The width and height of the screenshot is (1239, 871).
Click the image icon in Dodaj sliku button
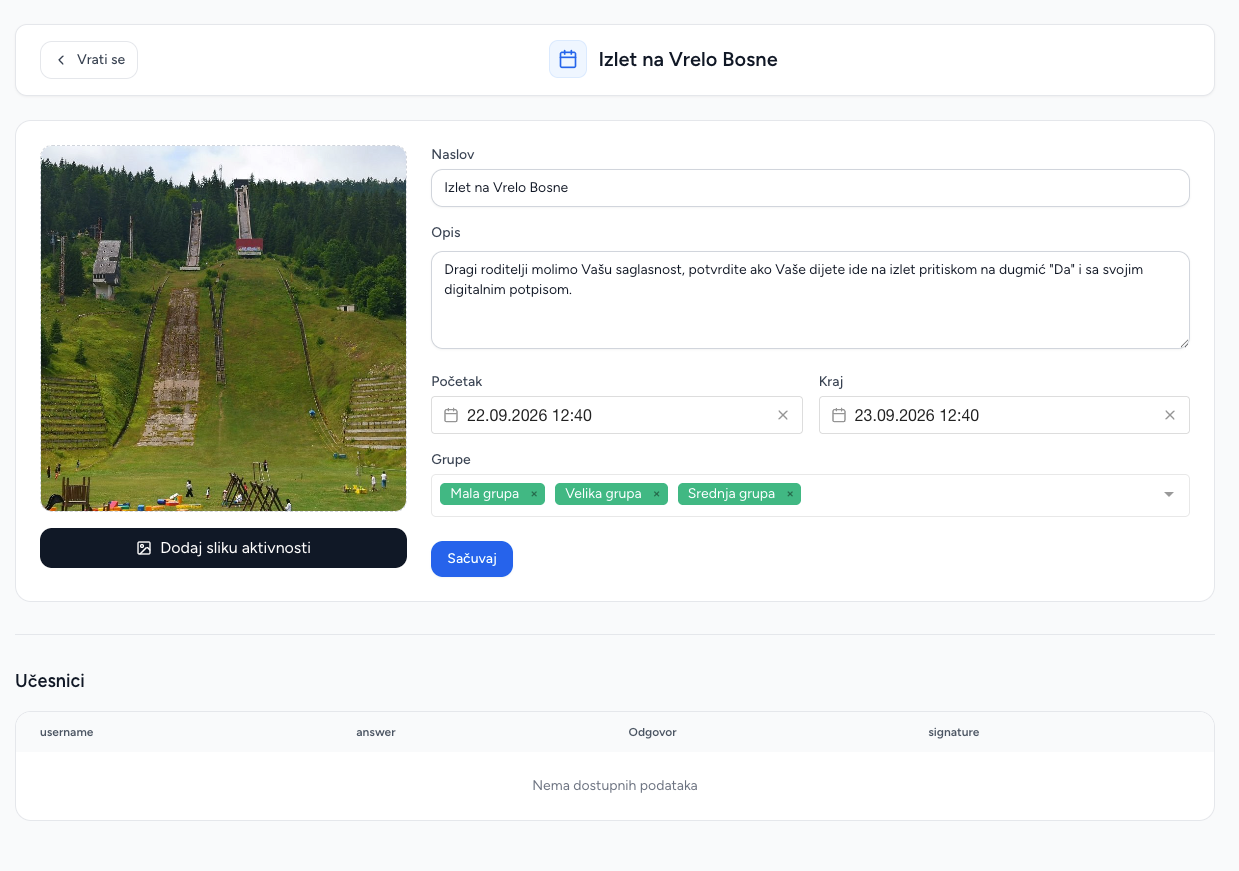point(144,548)
